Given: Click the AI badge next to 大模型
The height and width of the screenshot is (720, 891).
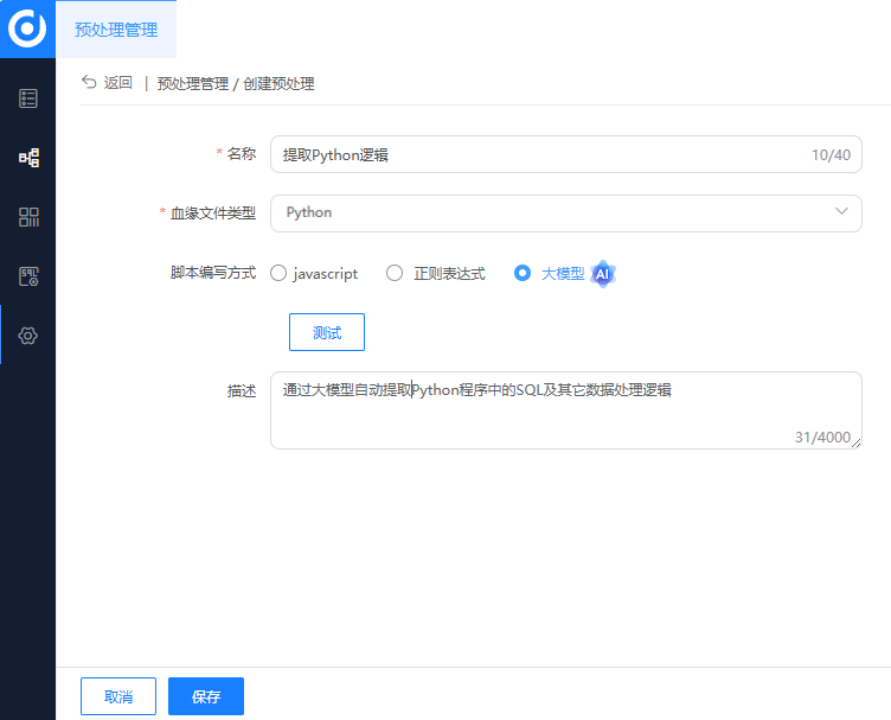Looking at the screenshot, I should coord(602,273).
